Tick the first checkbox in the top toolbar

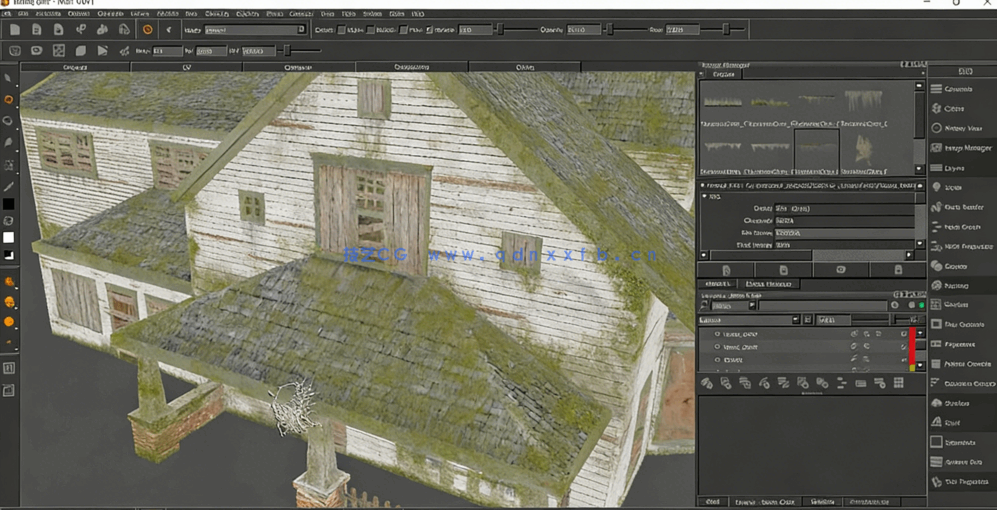coord(341,30)
